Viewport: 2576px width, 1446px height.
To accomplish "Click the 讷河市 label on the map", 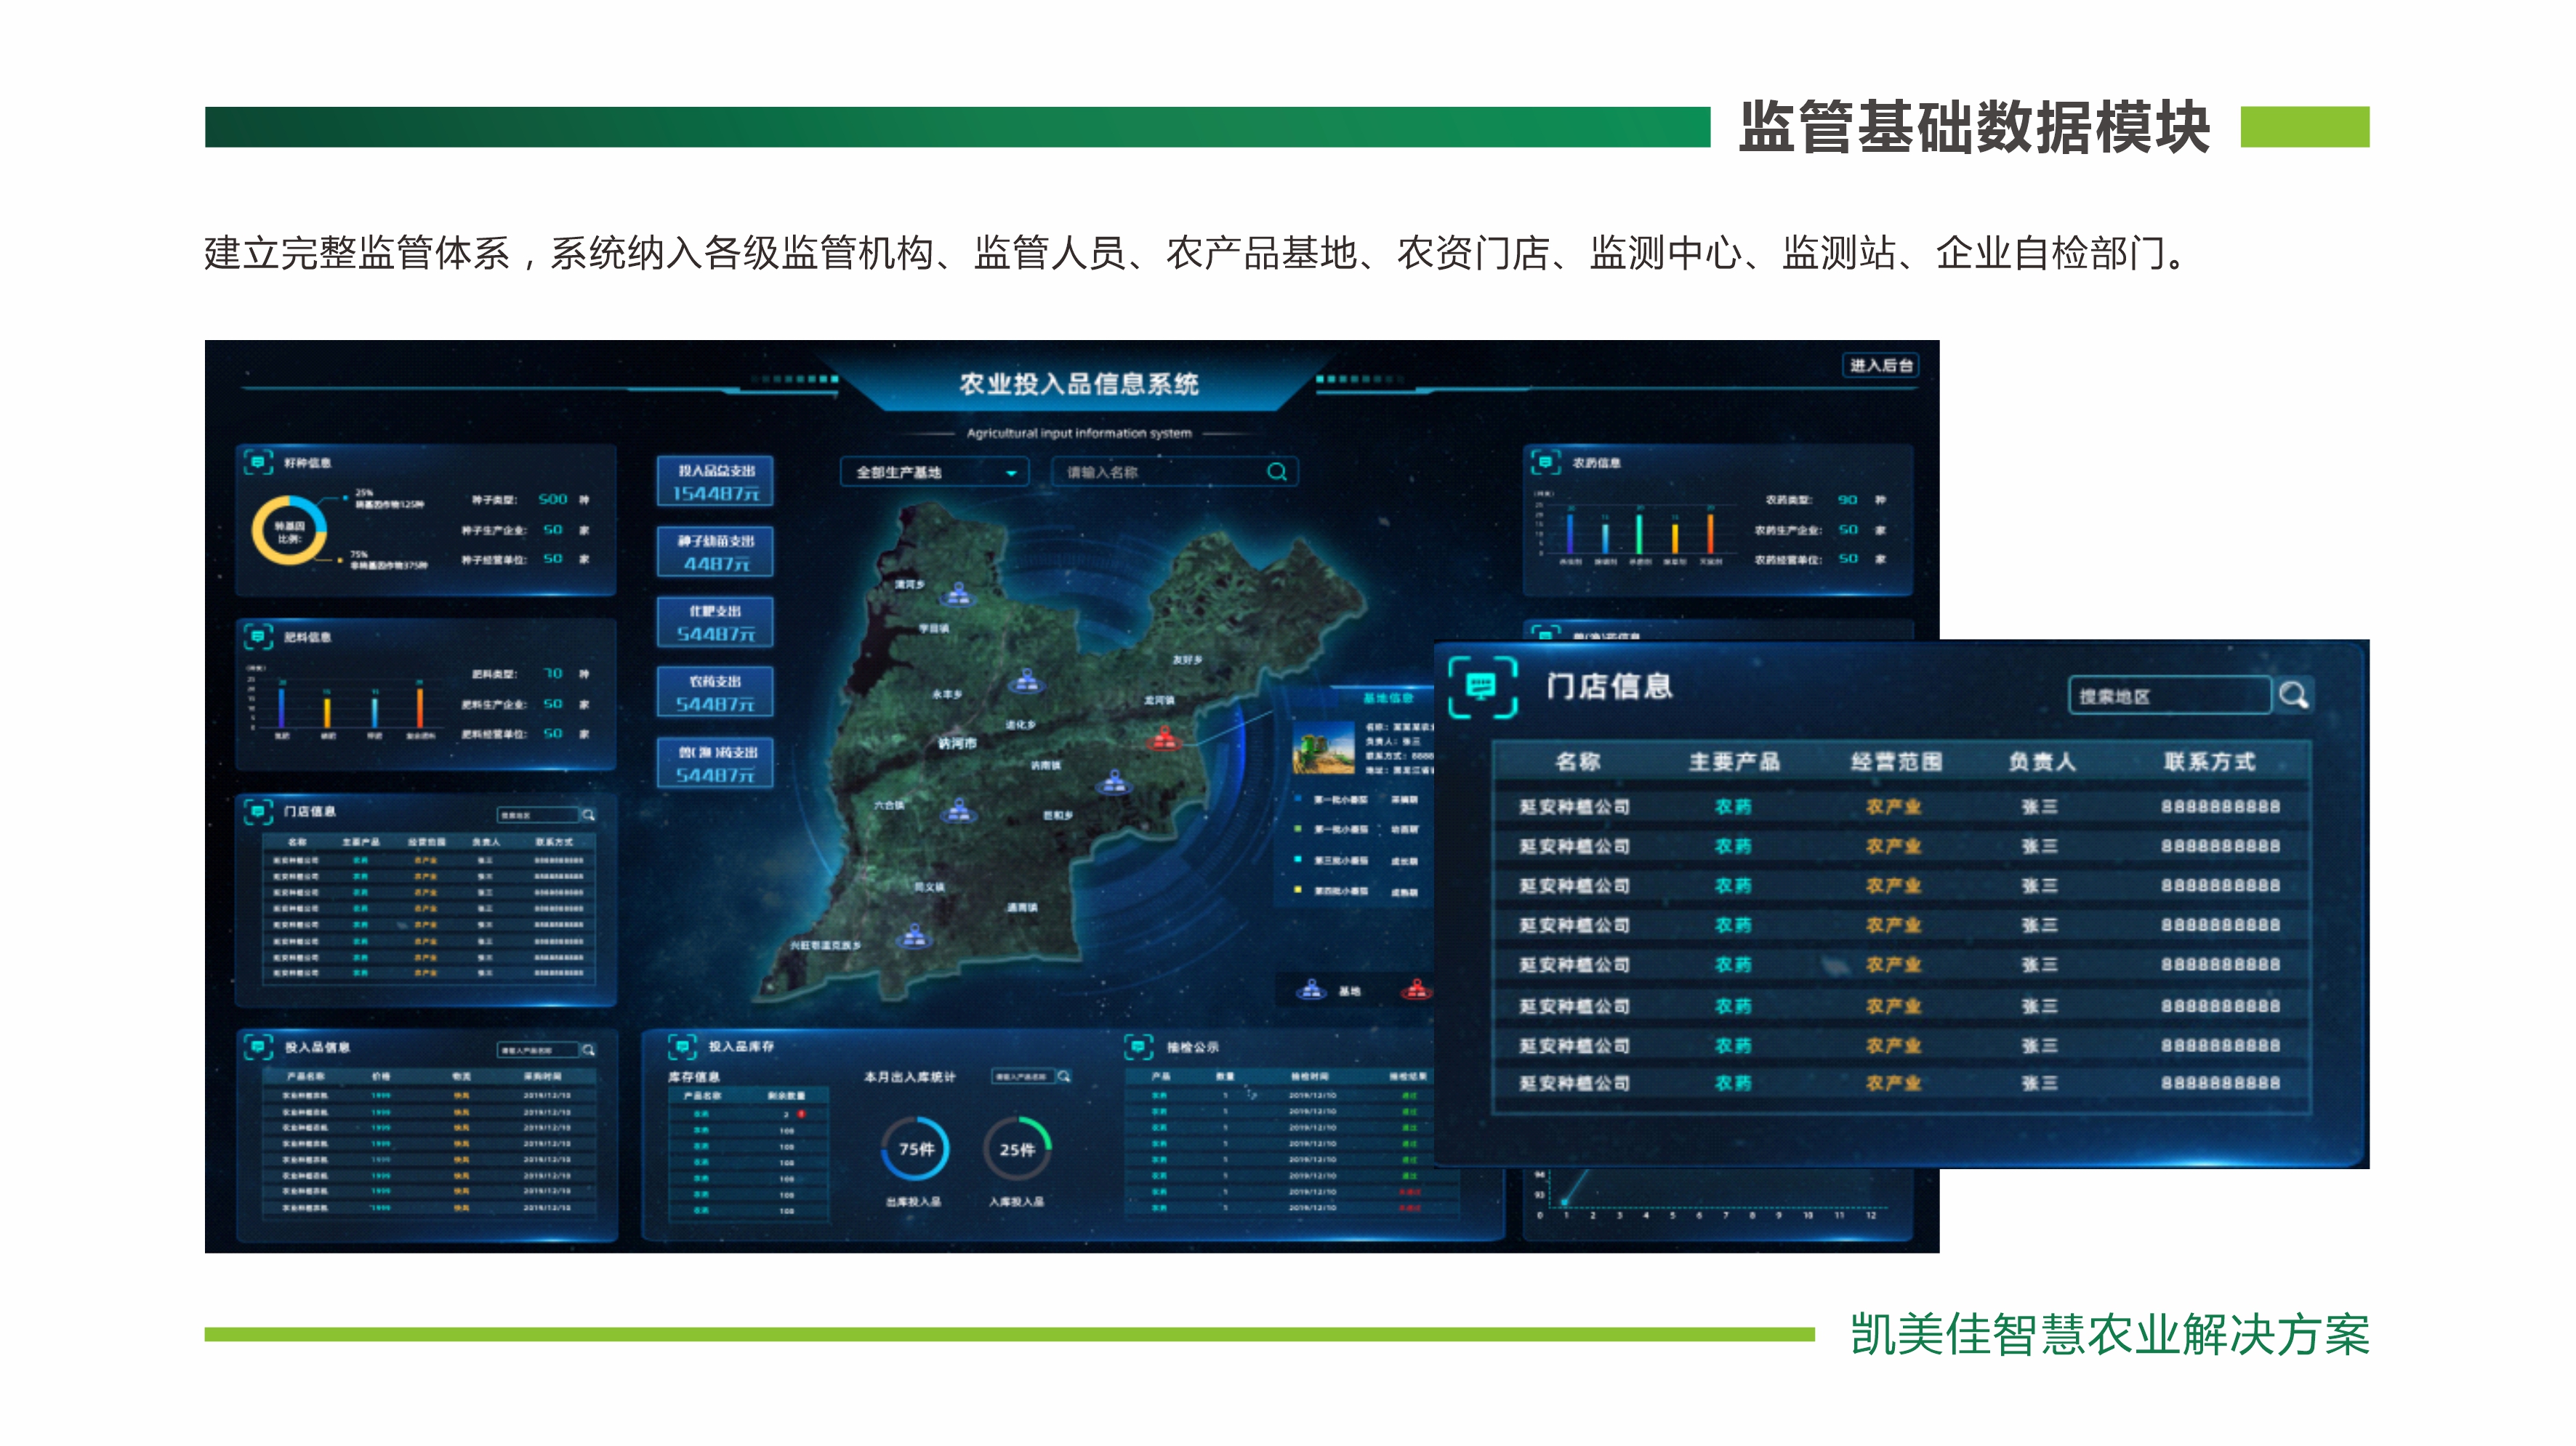I will coord(957,743).
